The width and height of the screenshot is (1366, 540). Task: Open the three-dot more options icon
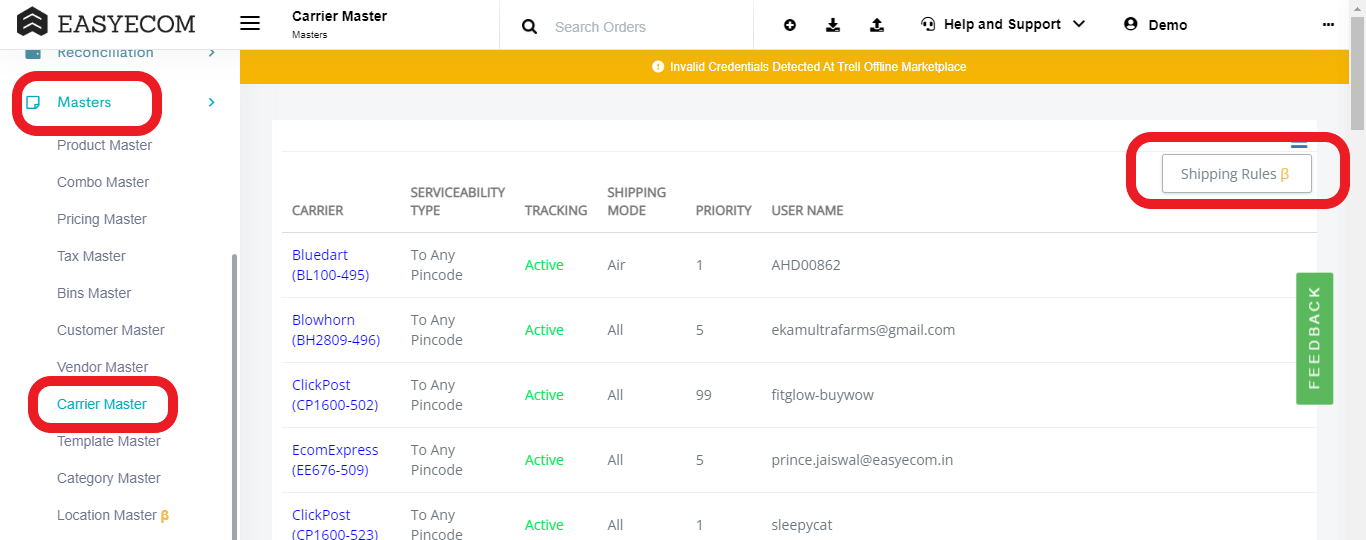coord(1328,25)
